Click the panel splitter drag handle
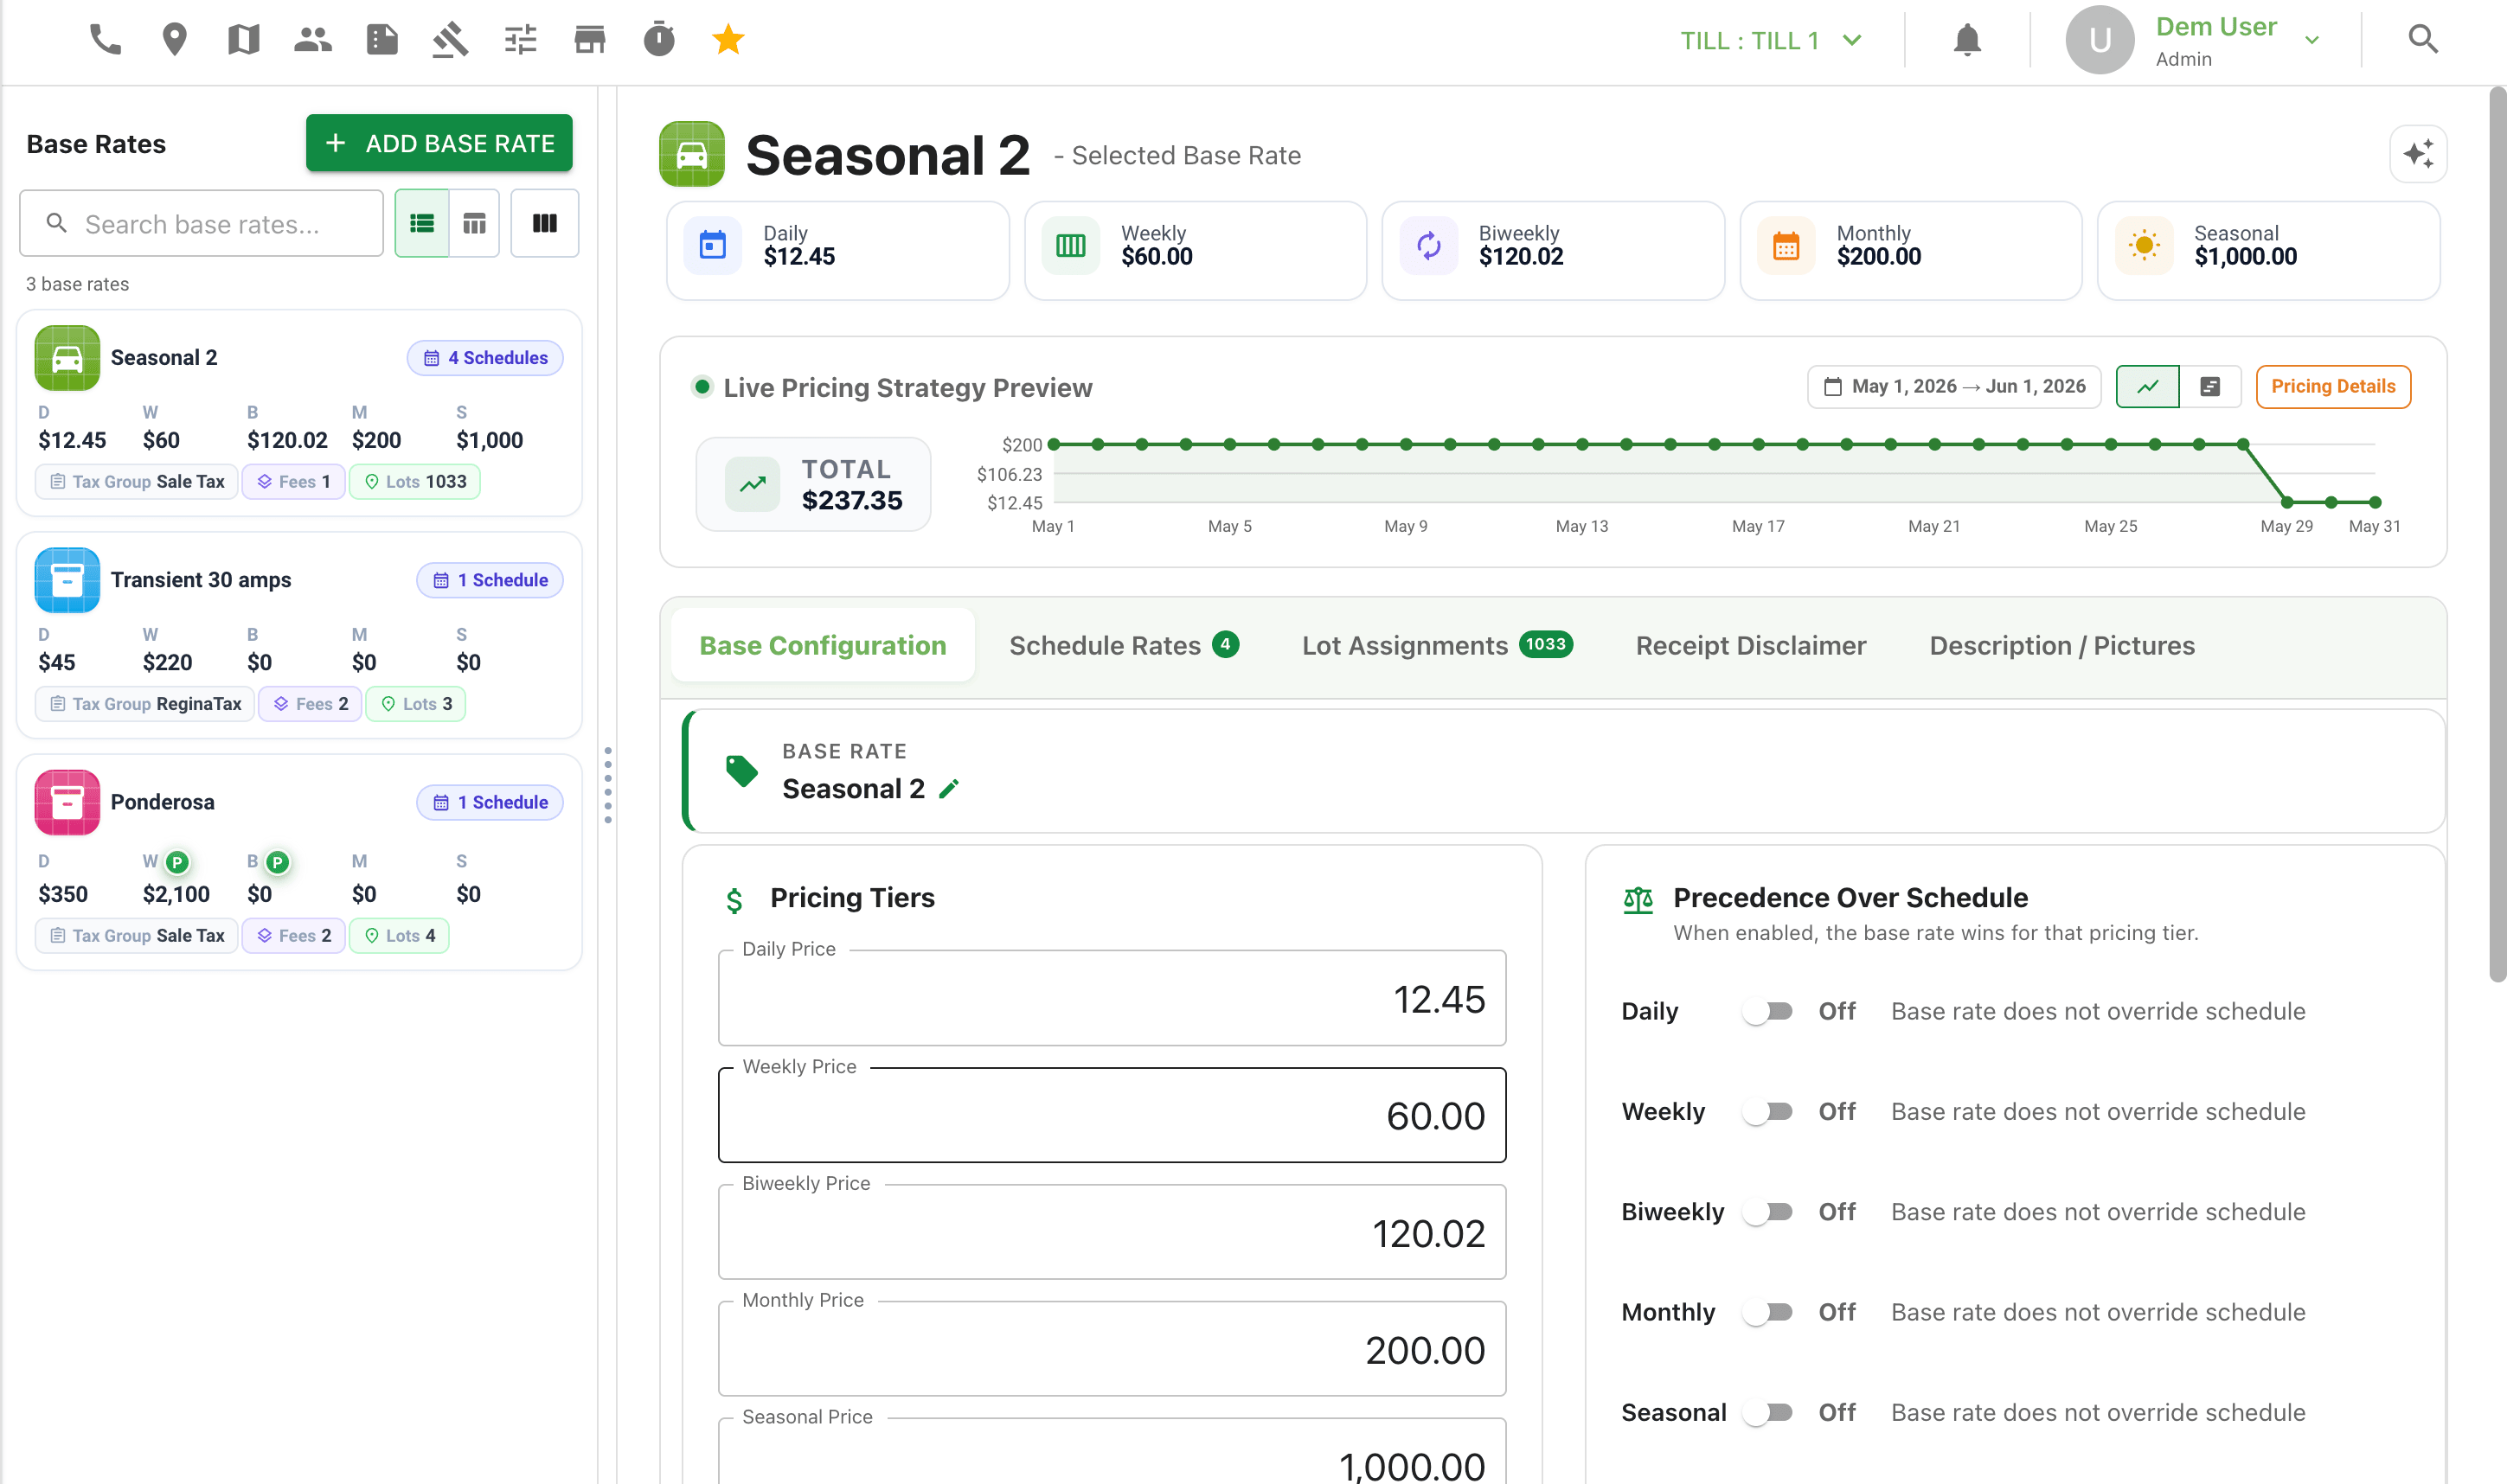The image size is (2507, 1484). click(x=608, y=785)
